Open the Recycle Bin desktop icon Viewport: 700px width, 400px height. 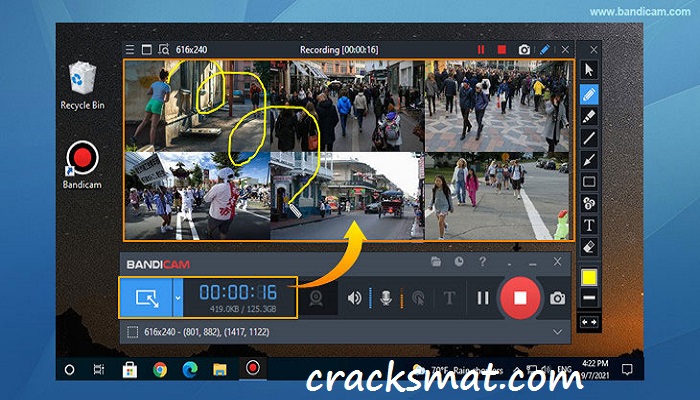click(83, 86)
